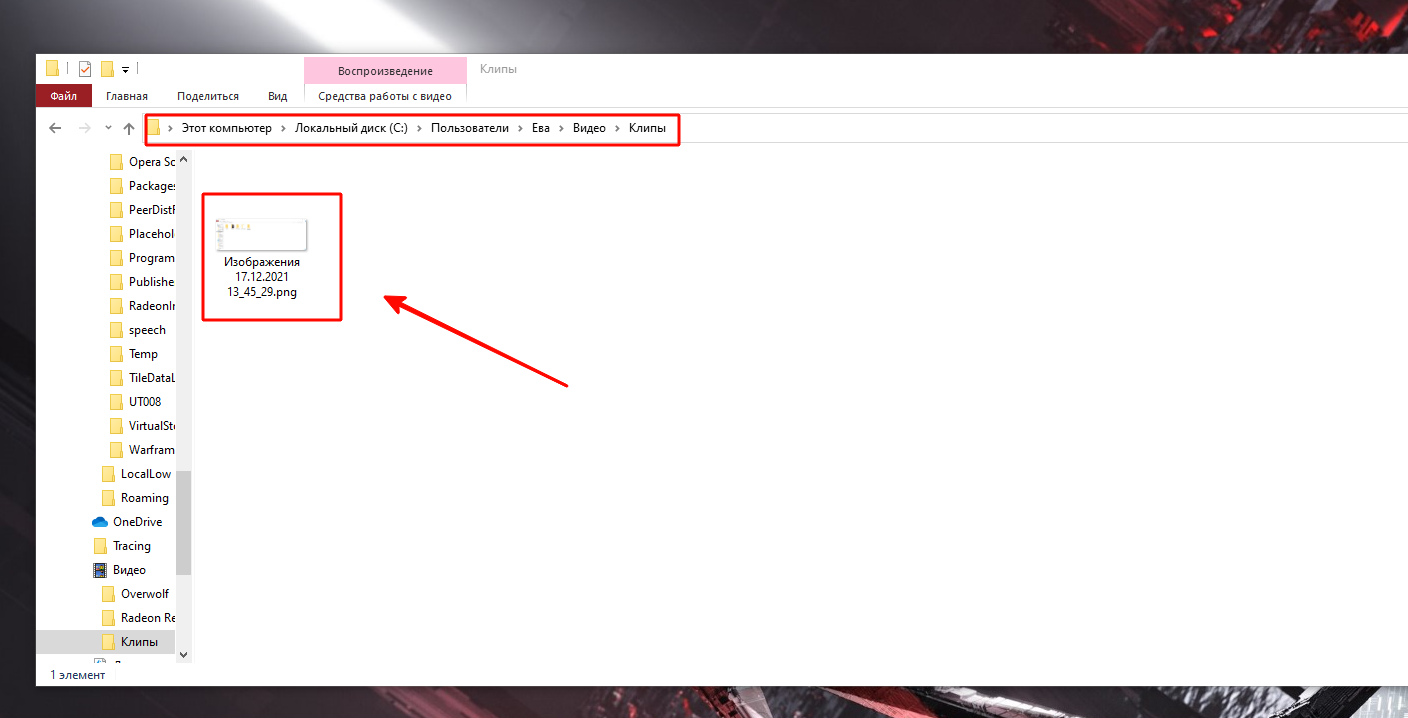Select the VirtualSto folder in the tree
This screenshot has height=718, width=1408.
[x=142, y=426]
